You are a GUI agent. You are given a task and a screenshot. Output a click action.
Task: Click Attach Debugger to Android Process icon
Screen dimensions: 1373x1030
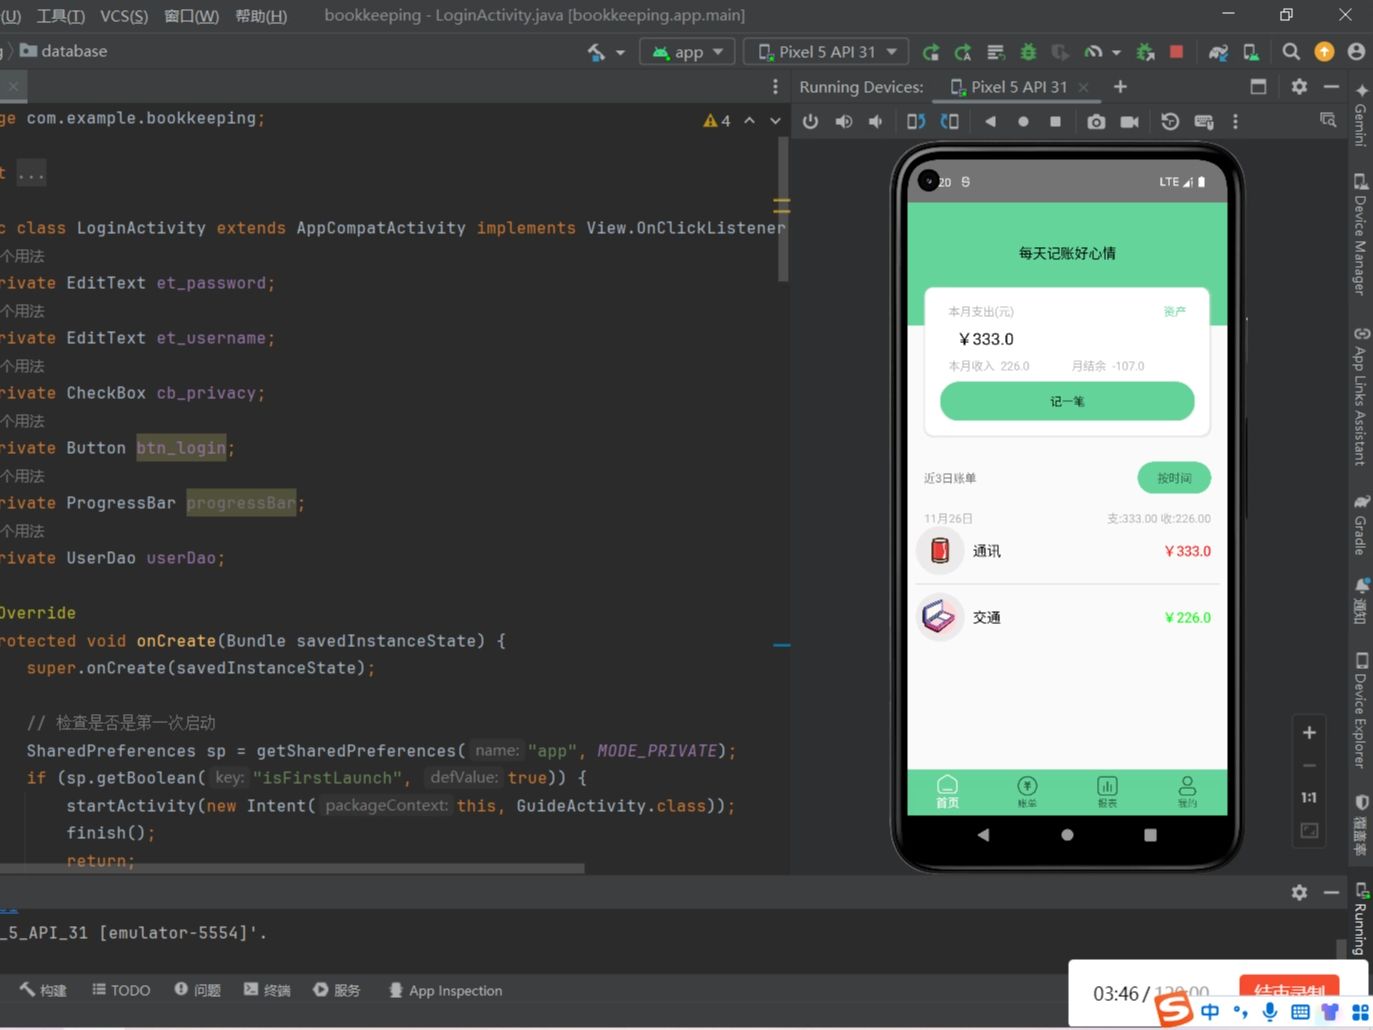point(1146,52)
